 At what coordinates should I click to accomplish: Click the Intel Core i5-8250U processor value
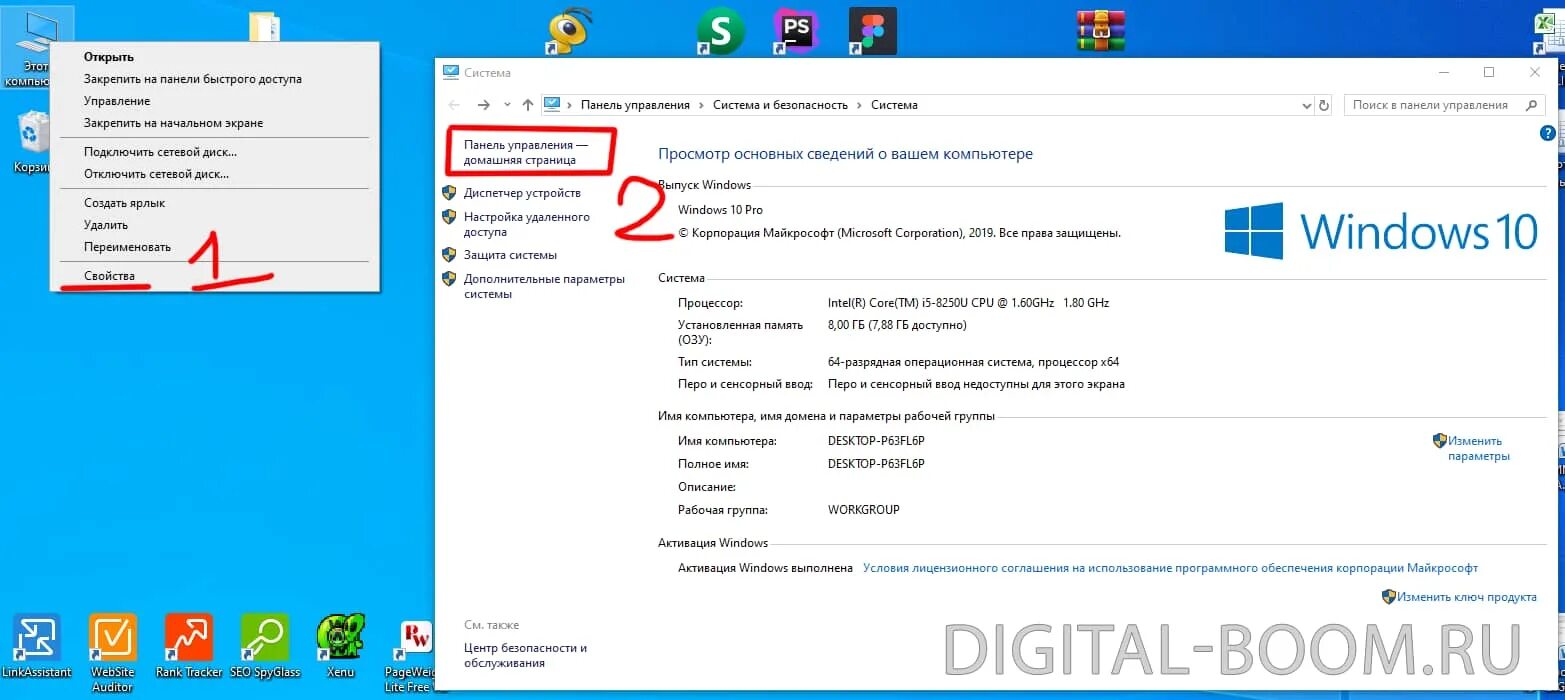(x=968, y=303)
